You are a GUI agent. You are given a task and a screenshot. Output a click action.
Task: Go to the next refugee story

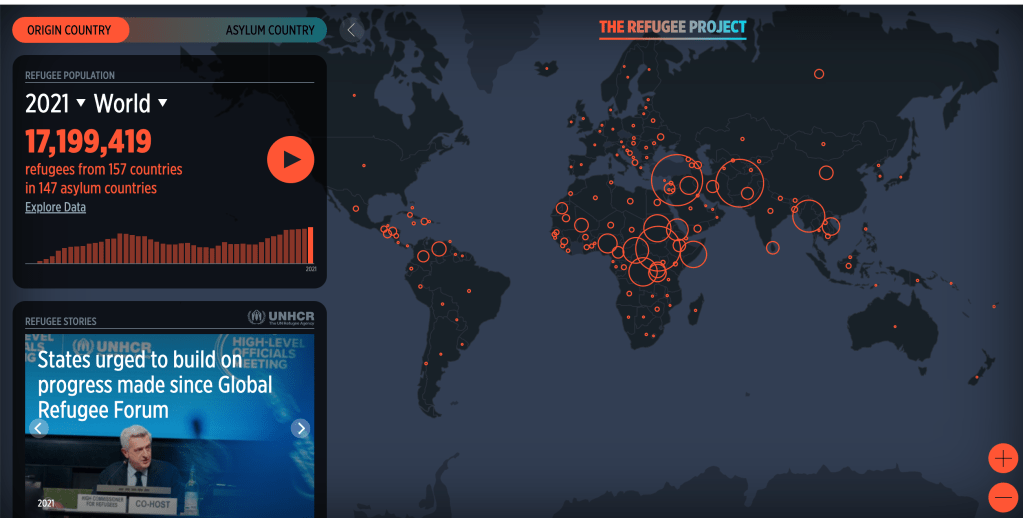pyautogui.click(x=300, y=428)
